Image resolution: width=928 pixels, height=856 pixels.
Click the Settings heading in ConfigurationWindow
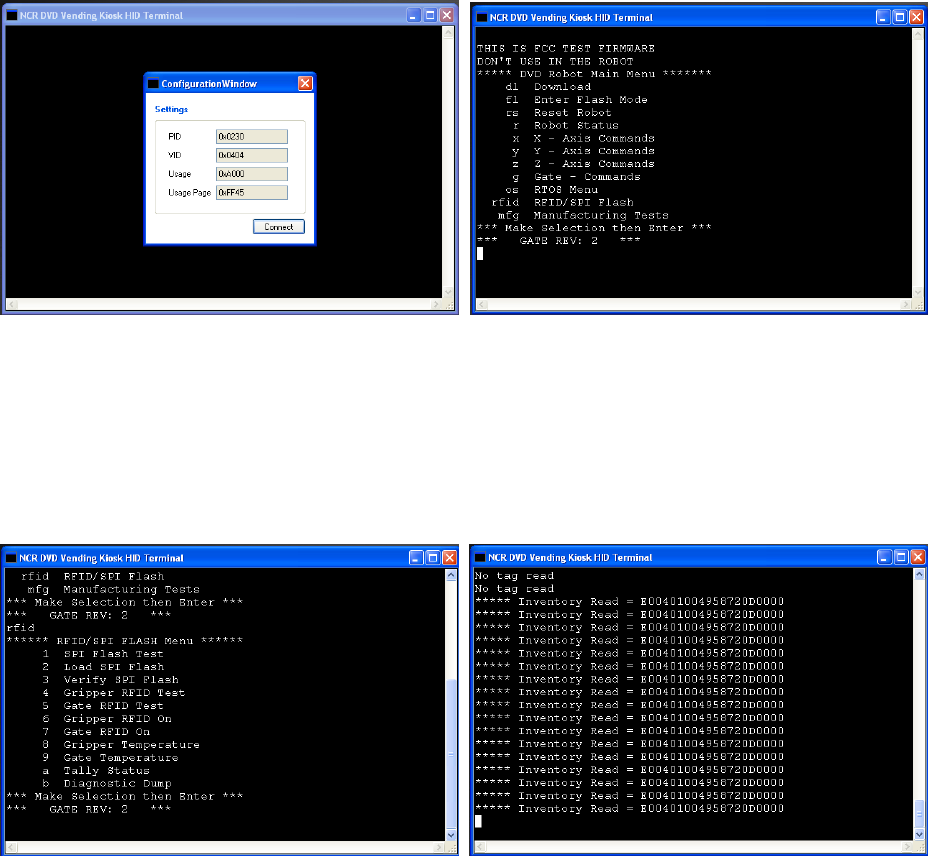click(171, 110)
